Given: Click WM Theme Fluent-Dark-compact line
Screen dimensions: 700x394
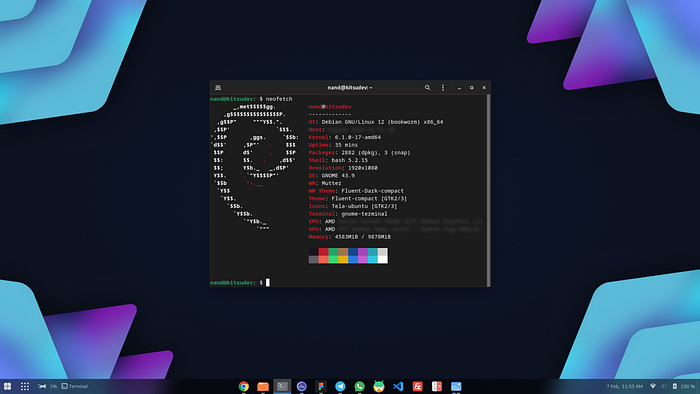Looking at the screenshot, I should pos(356,191).
